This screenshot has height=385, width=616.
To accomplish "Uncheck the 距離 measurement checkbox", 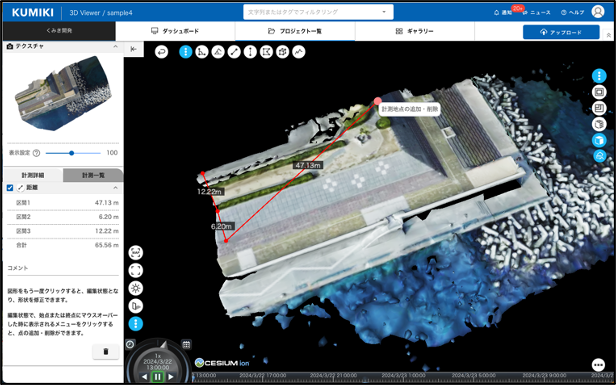I will (10, 188).
